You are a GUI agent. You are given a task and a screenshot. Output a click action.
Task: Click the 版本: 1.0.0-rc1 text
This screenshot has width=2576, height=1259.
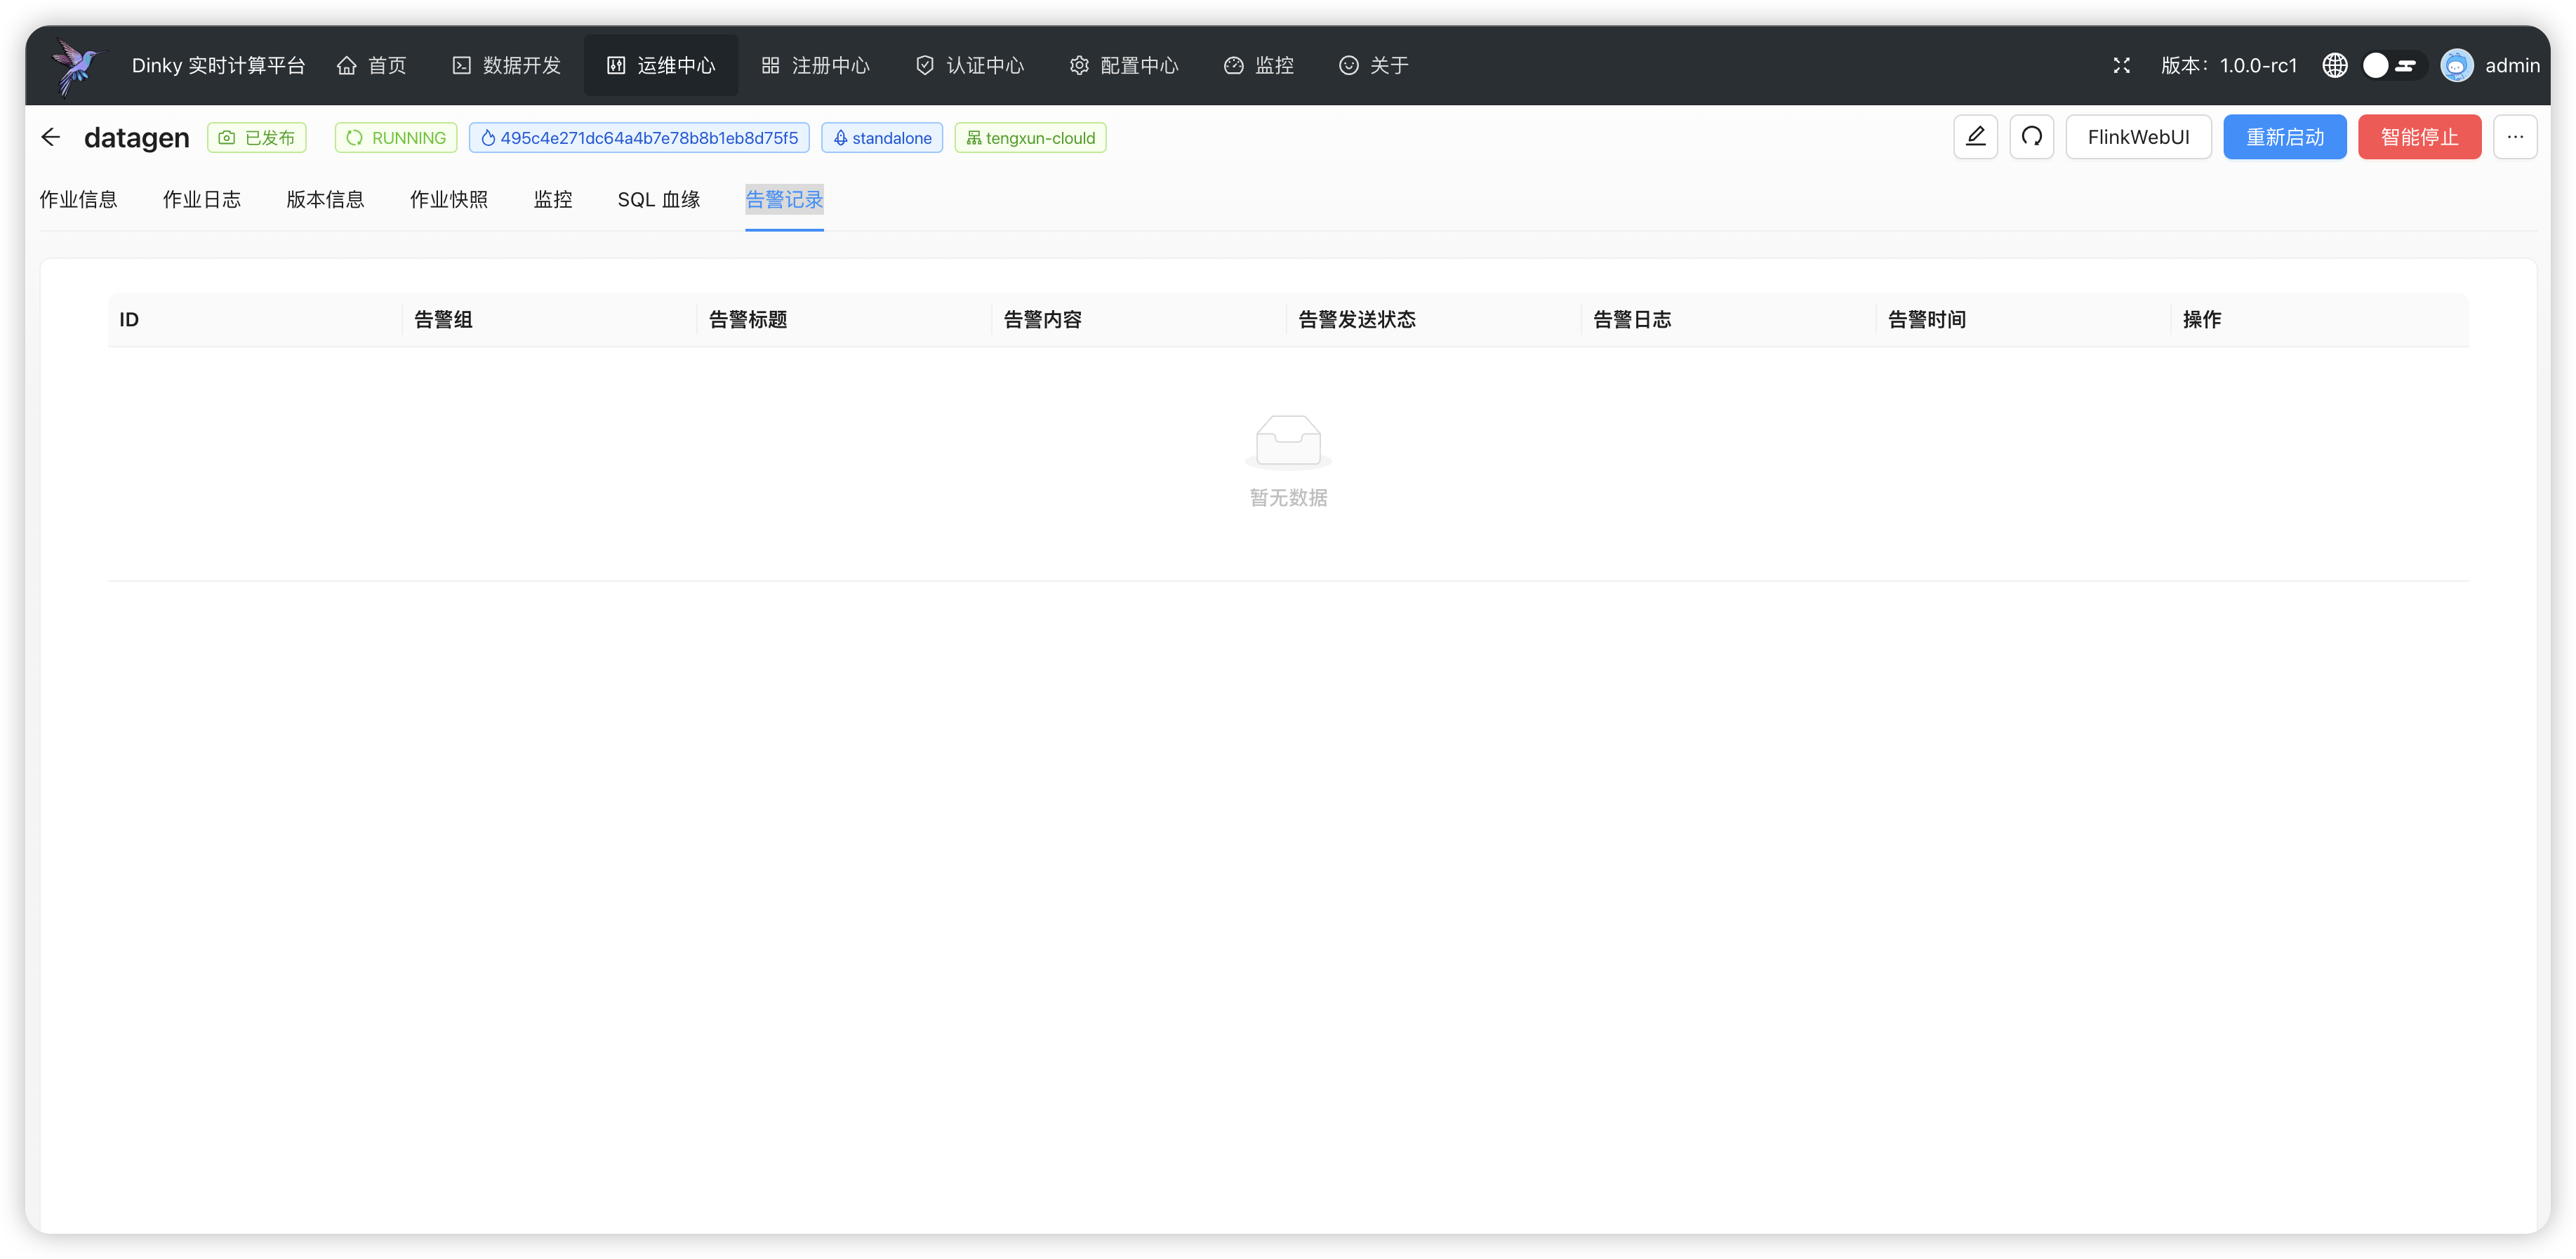[2229, 66]
